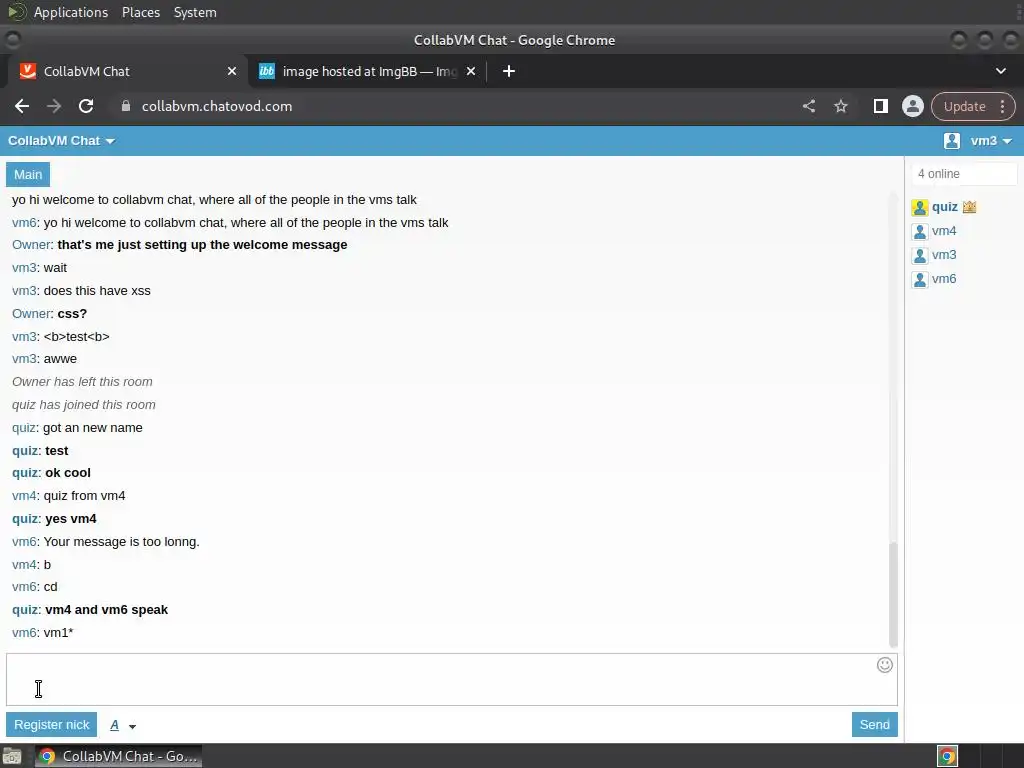1024x768 pixels.
Task: Close the CollabVM Chat tab
Action: 232,71
